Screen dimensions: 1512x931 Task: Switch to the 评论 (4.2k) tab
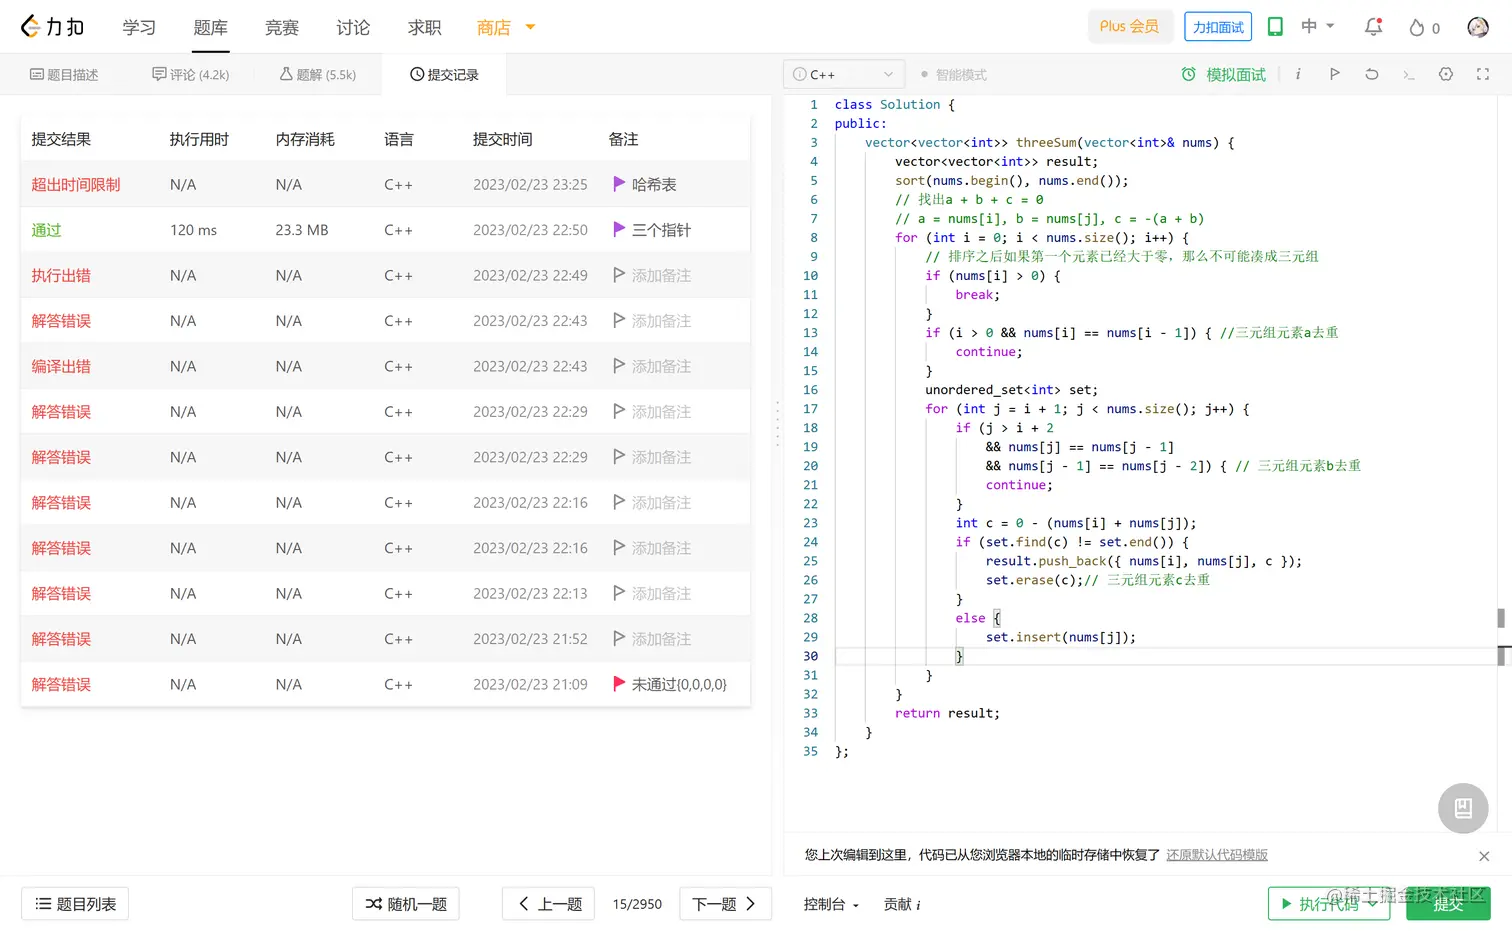point(190,74)
